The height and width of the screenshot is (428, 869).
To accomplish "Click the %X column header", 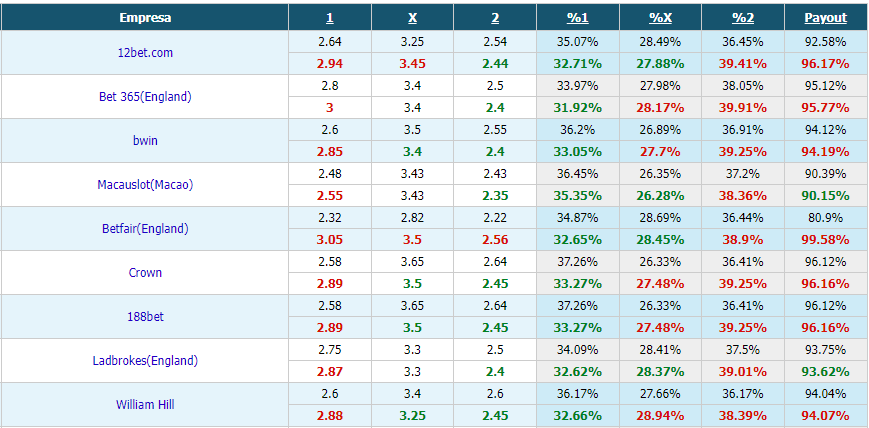I will tap(661, 18).
